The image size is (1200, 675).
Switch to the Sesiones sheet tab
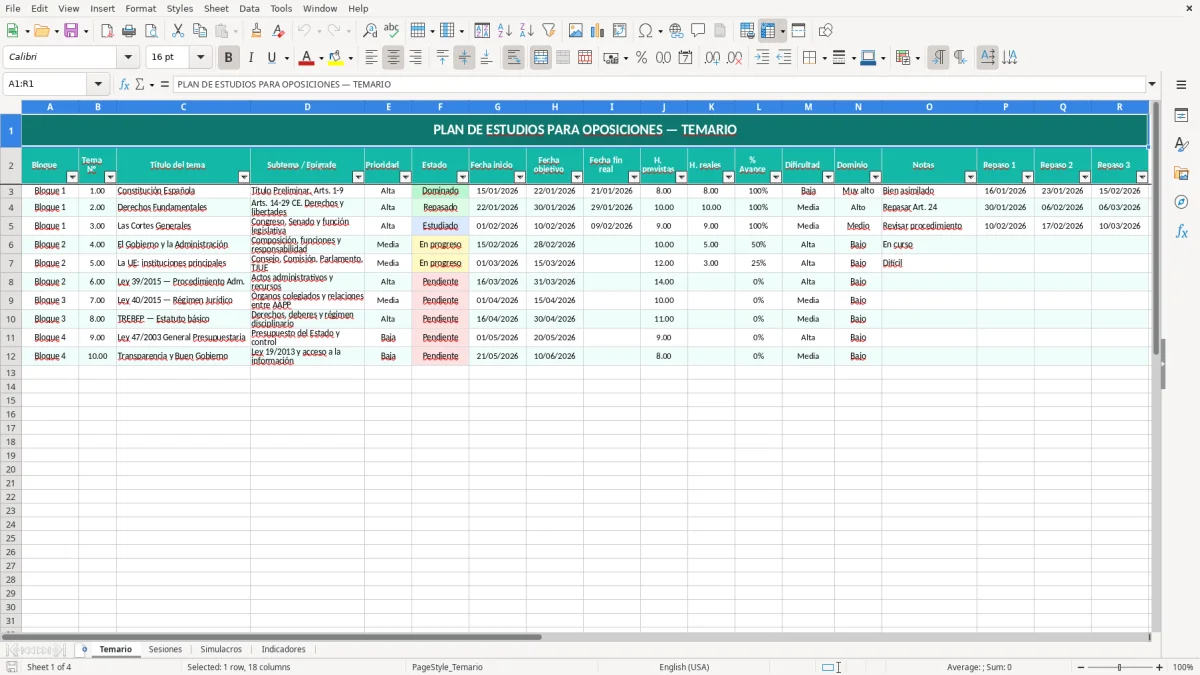[165, 649]
